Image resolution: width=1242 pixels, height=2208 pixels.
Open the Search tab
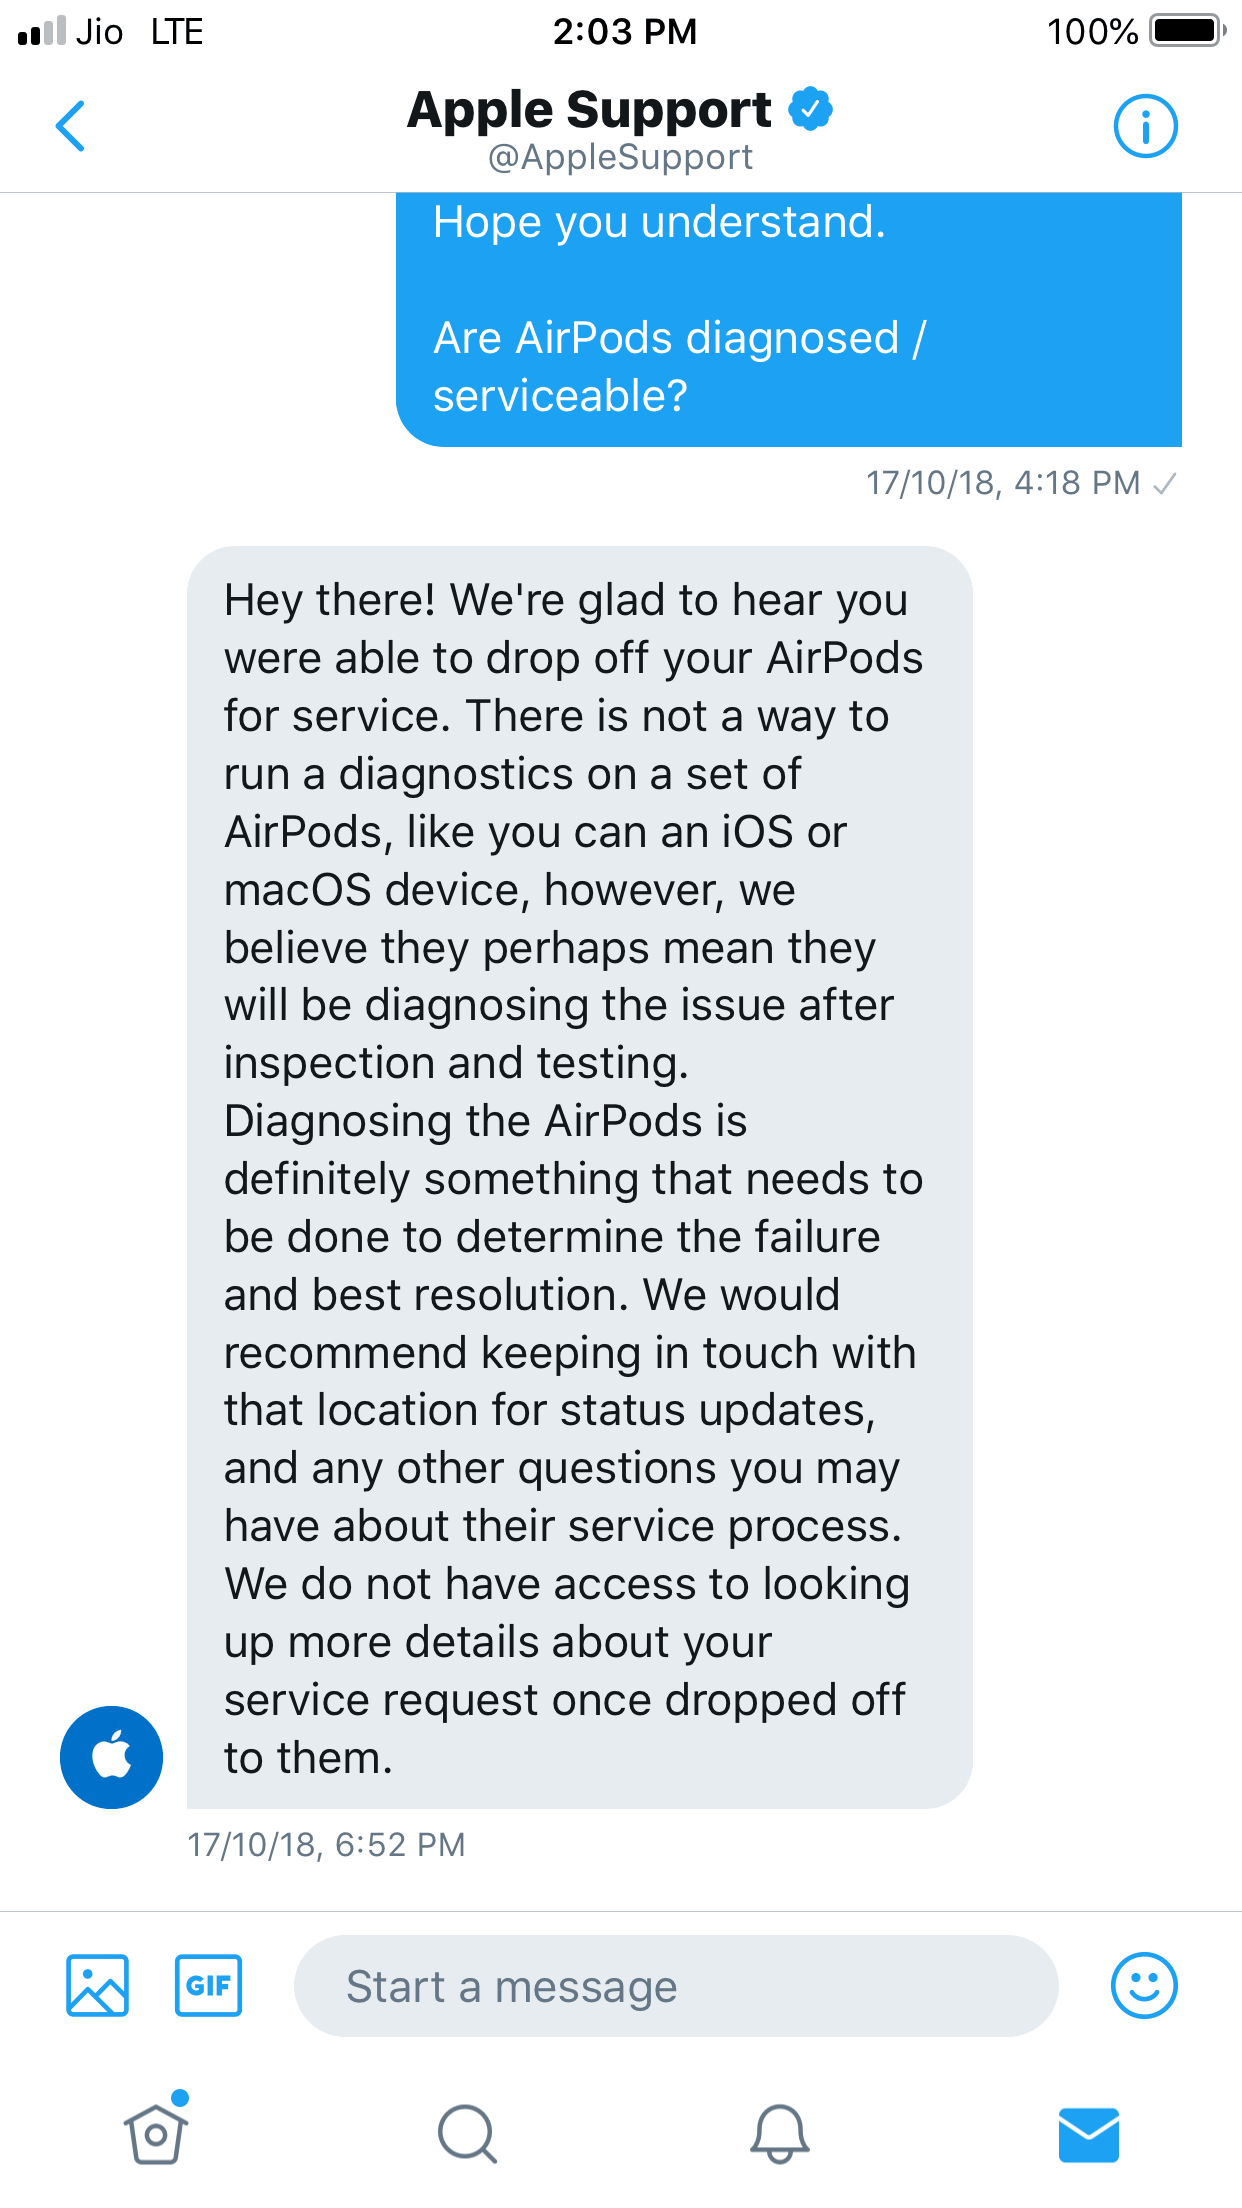pos(467,2133)
